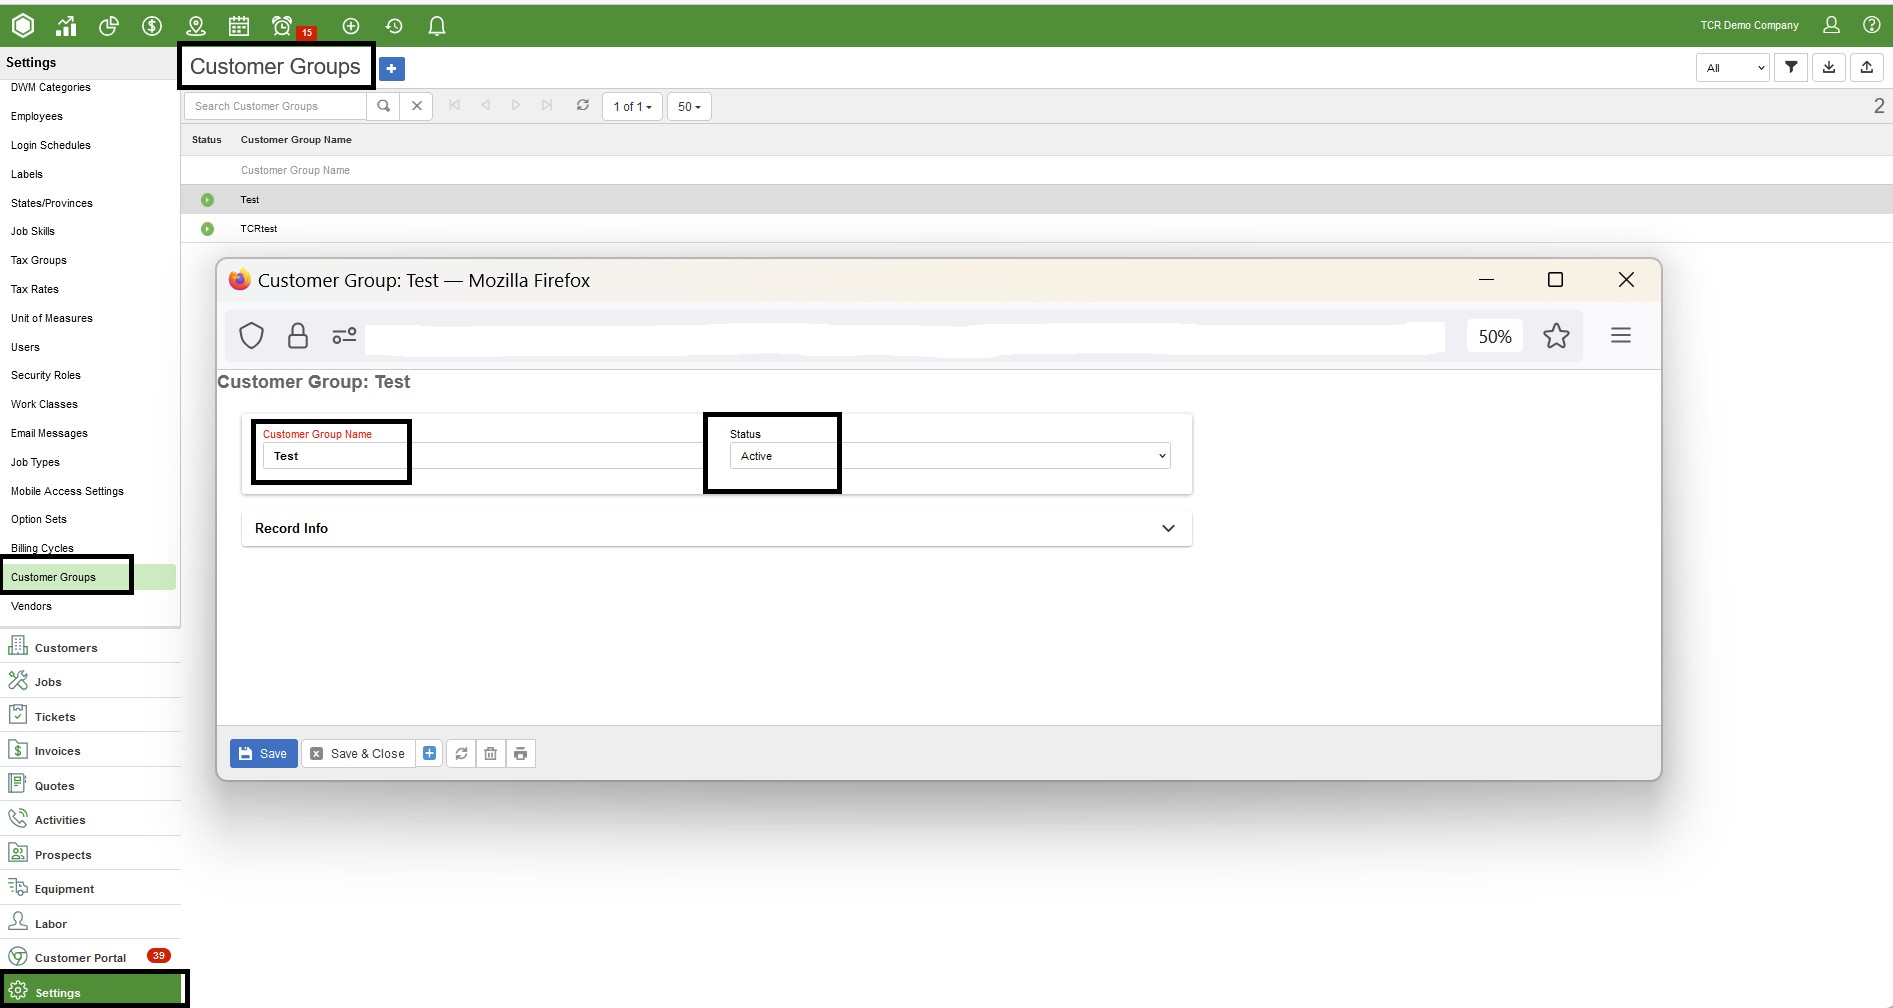This screenshot has width=1893, height=1008.
Task: Open the dashboard chart icon in top bar
Action: point(66,26)
